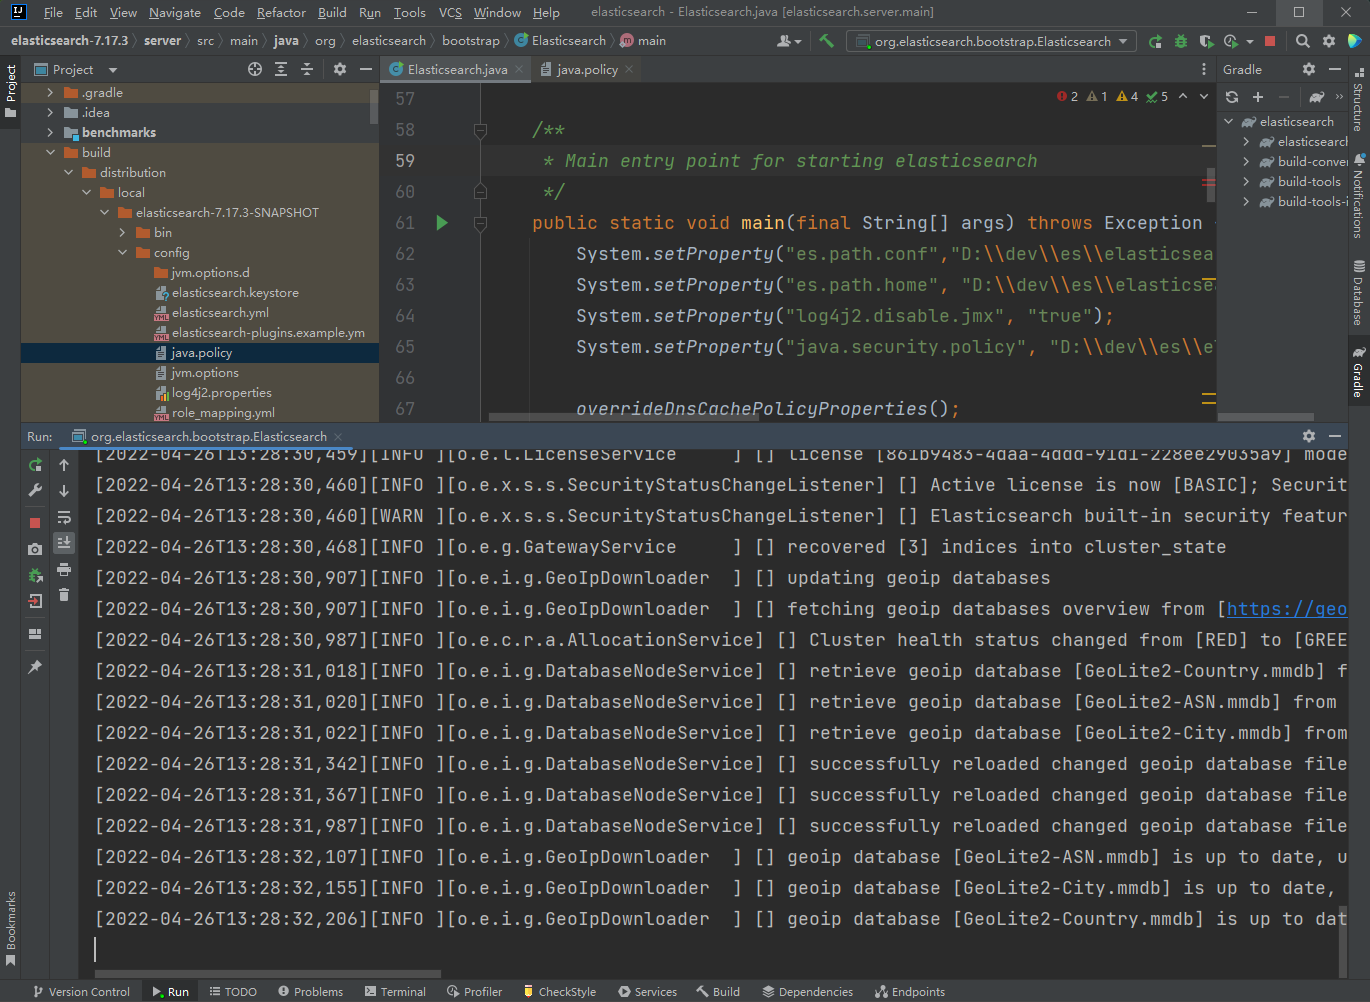Screen dimensions: 1370x1002
Task: Toggle the Database tool window
Action: coord(1358,293)
